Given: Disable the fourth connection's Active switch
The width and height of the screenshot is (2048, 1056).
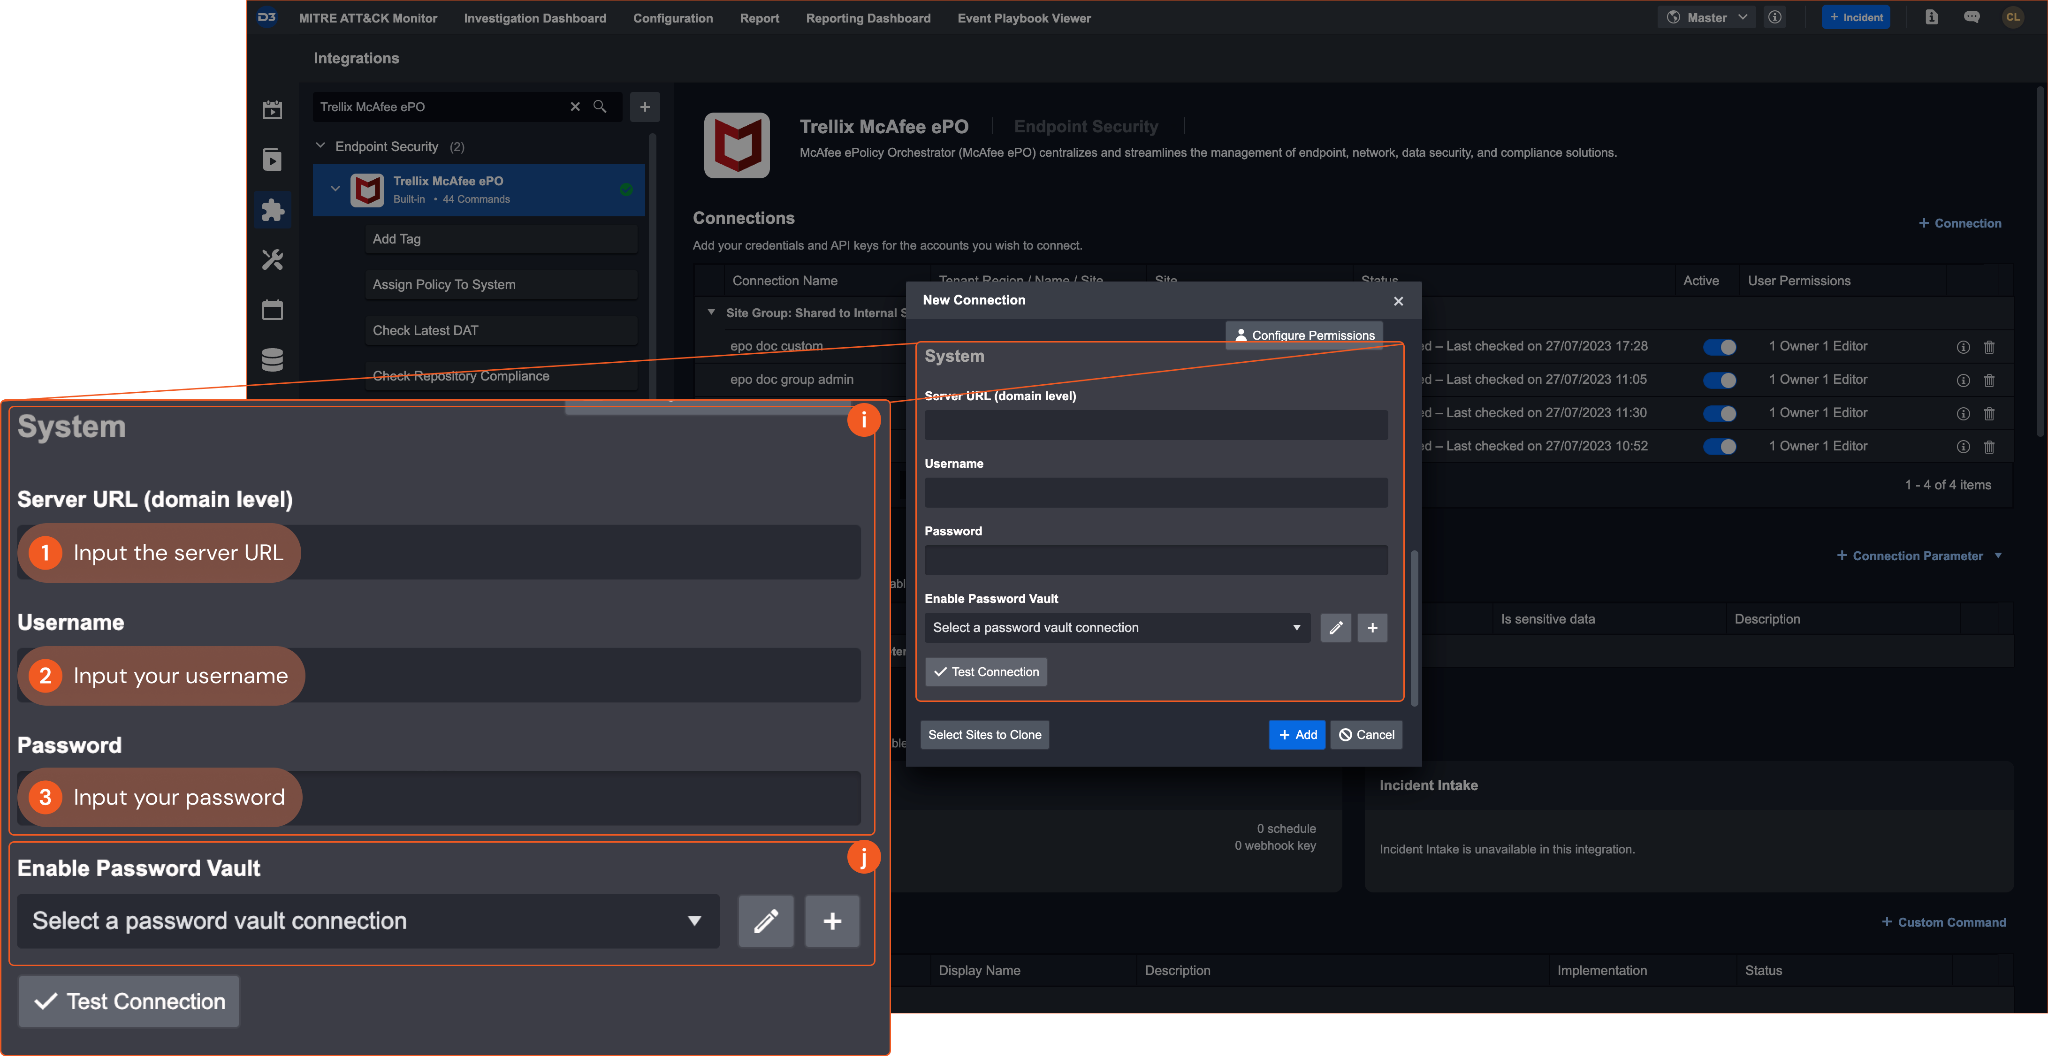Looking at the screenshot, I should 1720,447.
